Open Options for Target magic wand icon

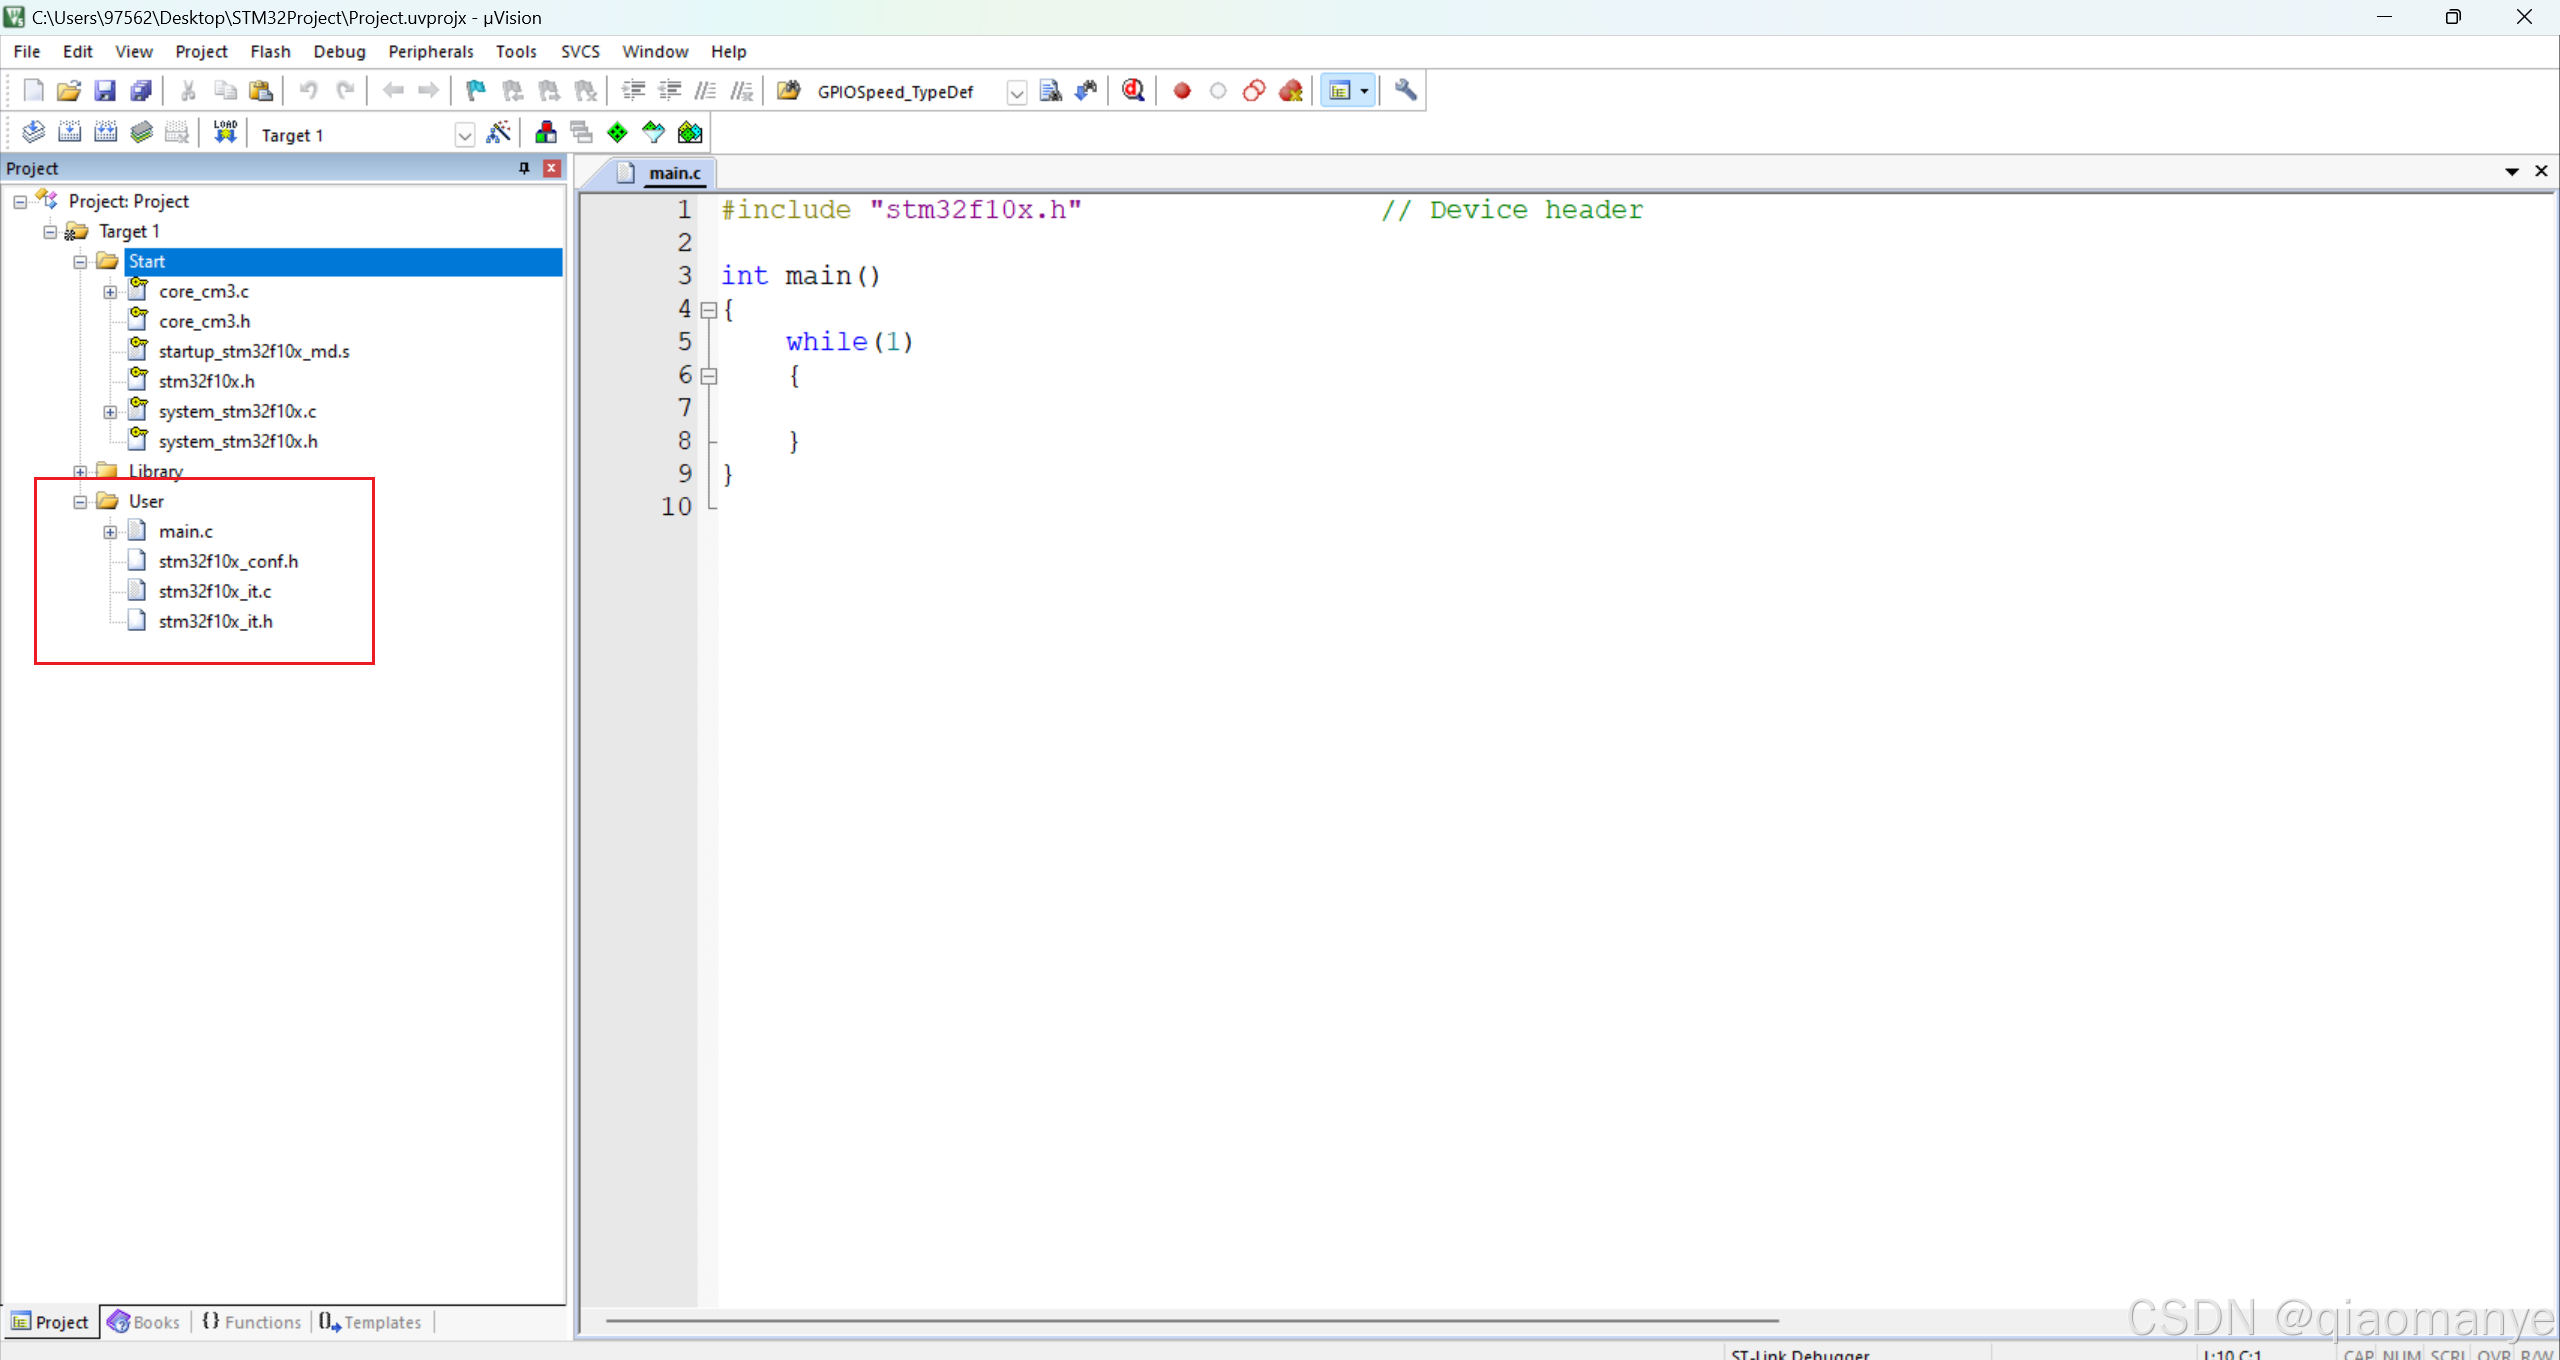click(x=498, y=133)
